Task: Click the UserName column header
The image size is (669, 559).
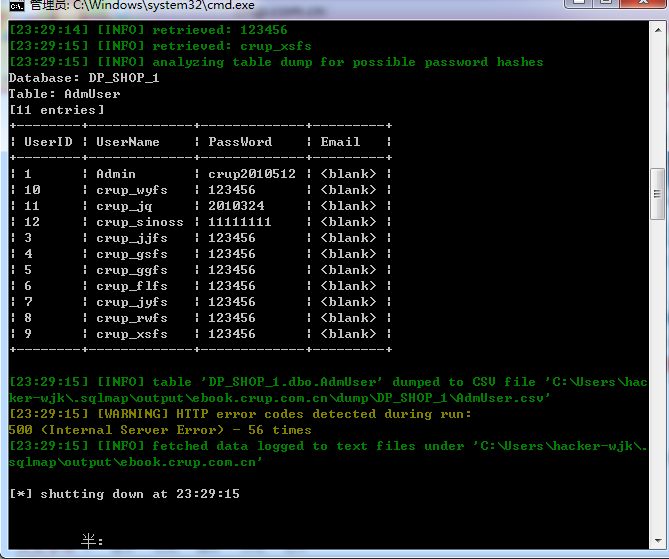Action: [128, 142]
